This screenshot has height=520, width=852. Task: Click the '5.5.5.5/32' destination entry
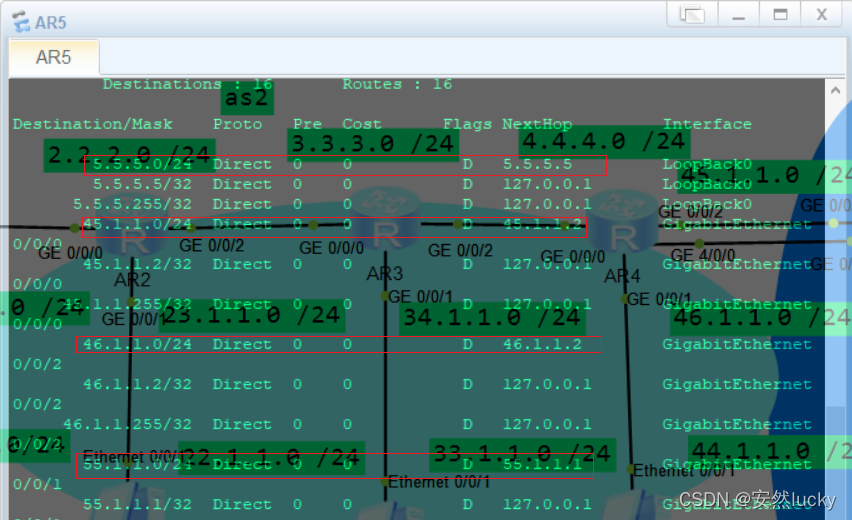(x=142, y=184)
